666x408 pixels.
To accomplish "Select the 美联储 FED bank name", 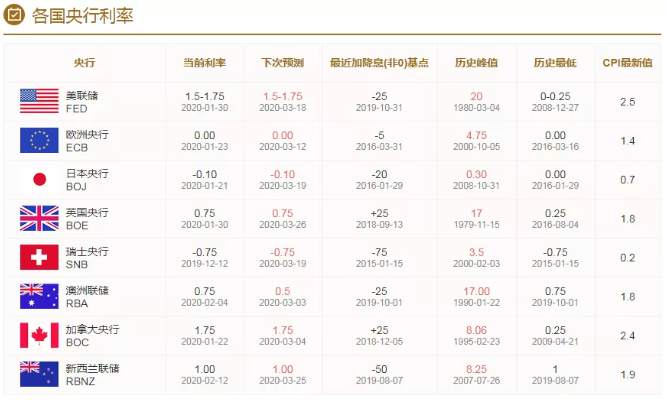I will [82, 102].
